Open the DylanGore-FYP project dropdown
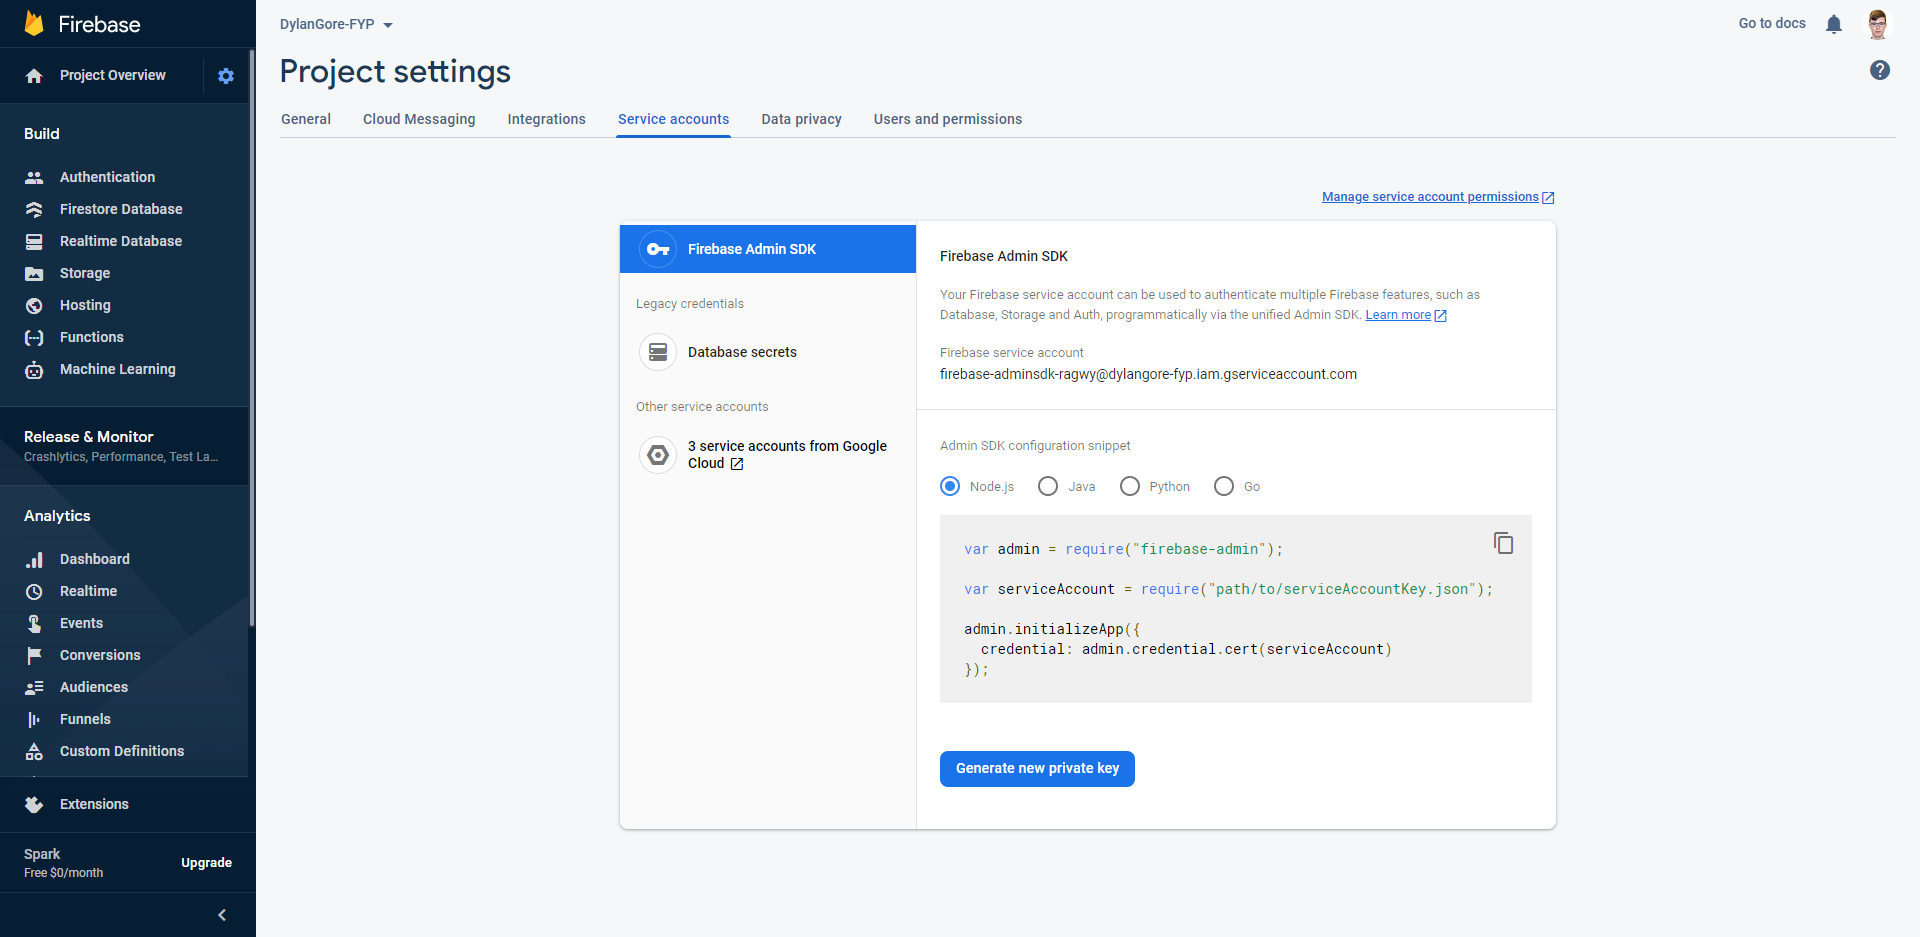 [x=336, y=24]
